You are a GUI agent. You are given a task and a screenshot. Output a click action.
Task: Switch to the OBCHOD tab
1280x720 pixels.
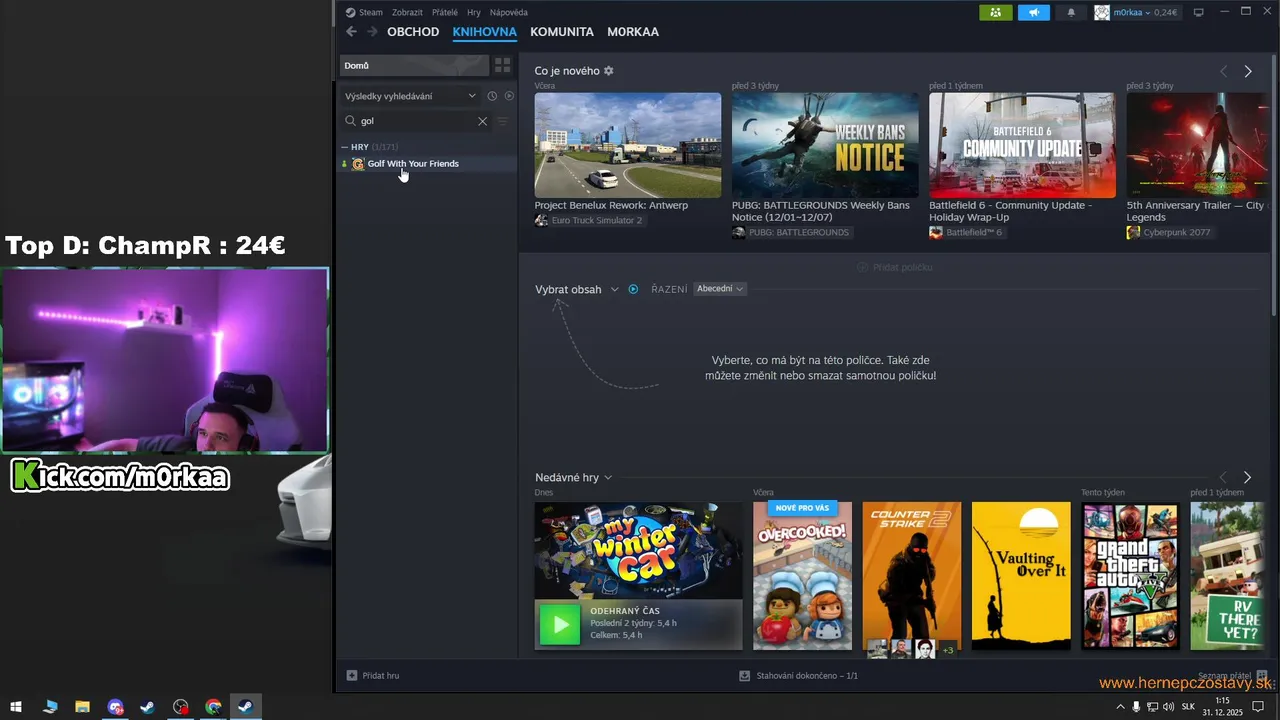(413, 32)
